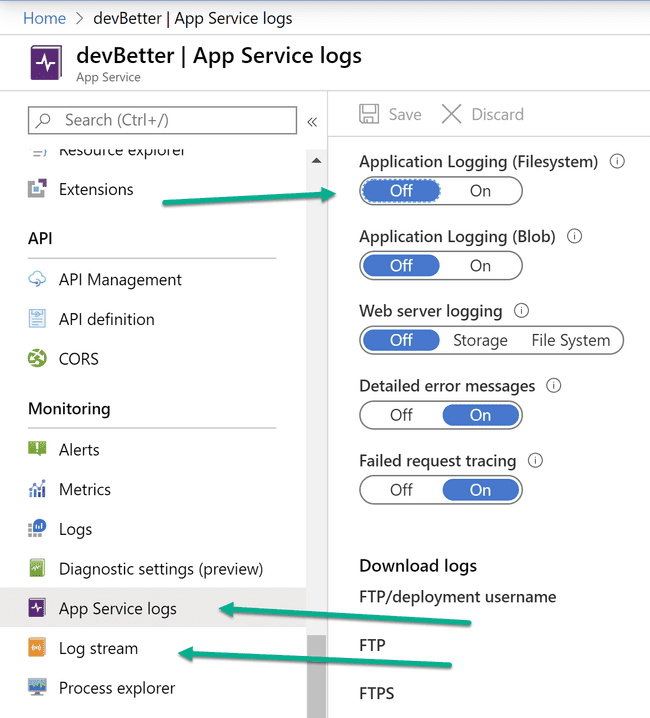Viewport: 650px width, 718px height.
Task: Set Web server logging to File System
Action: pos(571,340)
